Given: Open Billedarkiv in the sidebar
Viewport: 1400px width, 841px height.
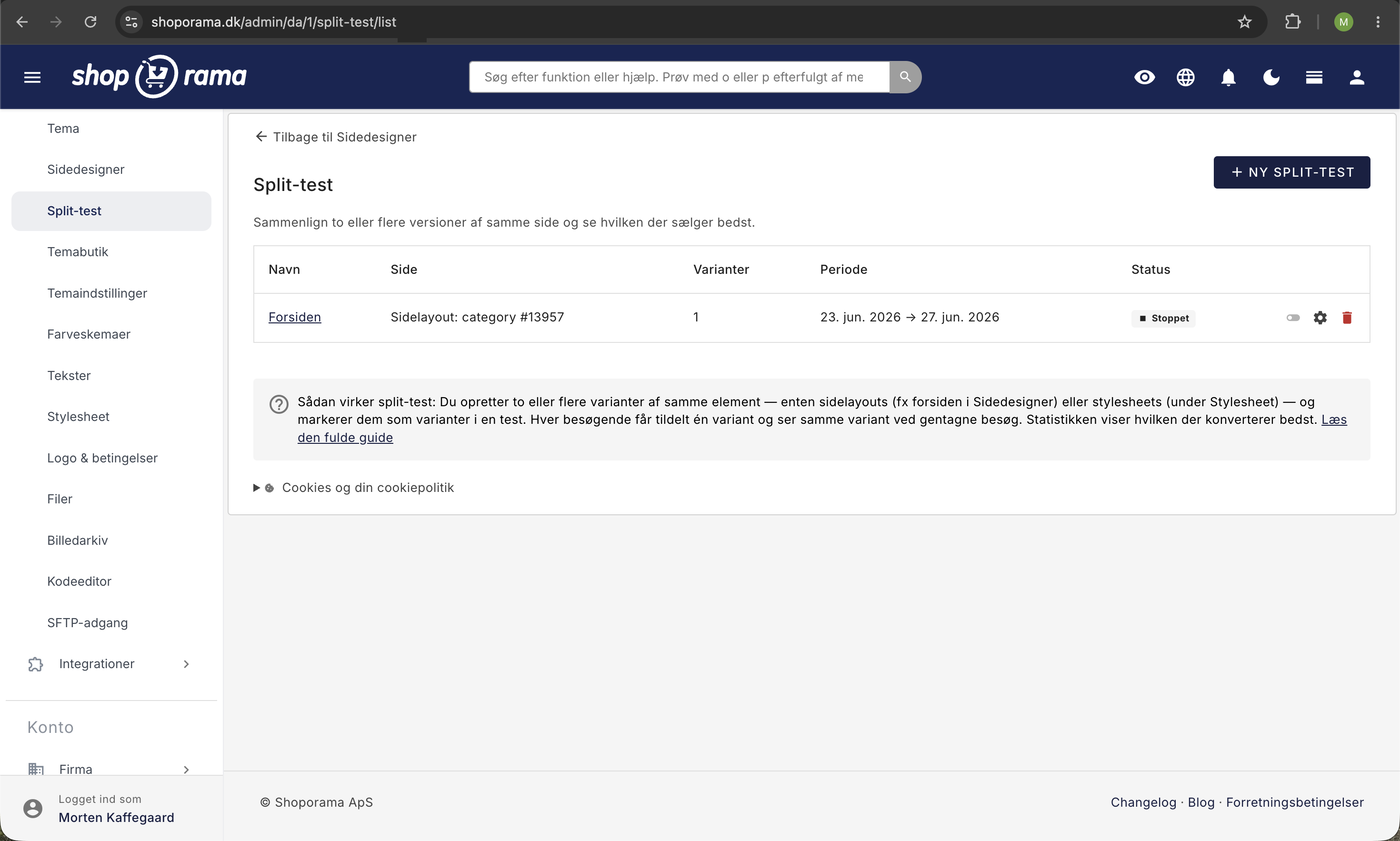Looking at the screenshot, I should pos(77,540).
